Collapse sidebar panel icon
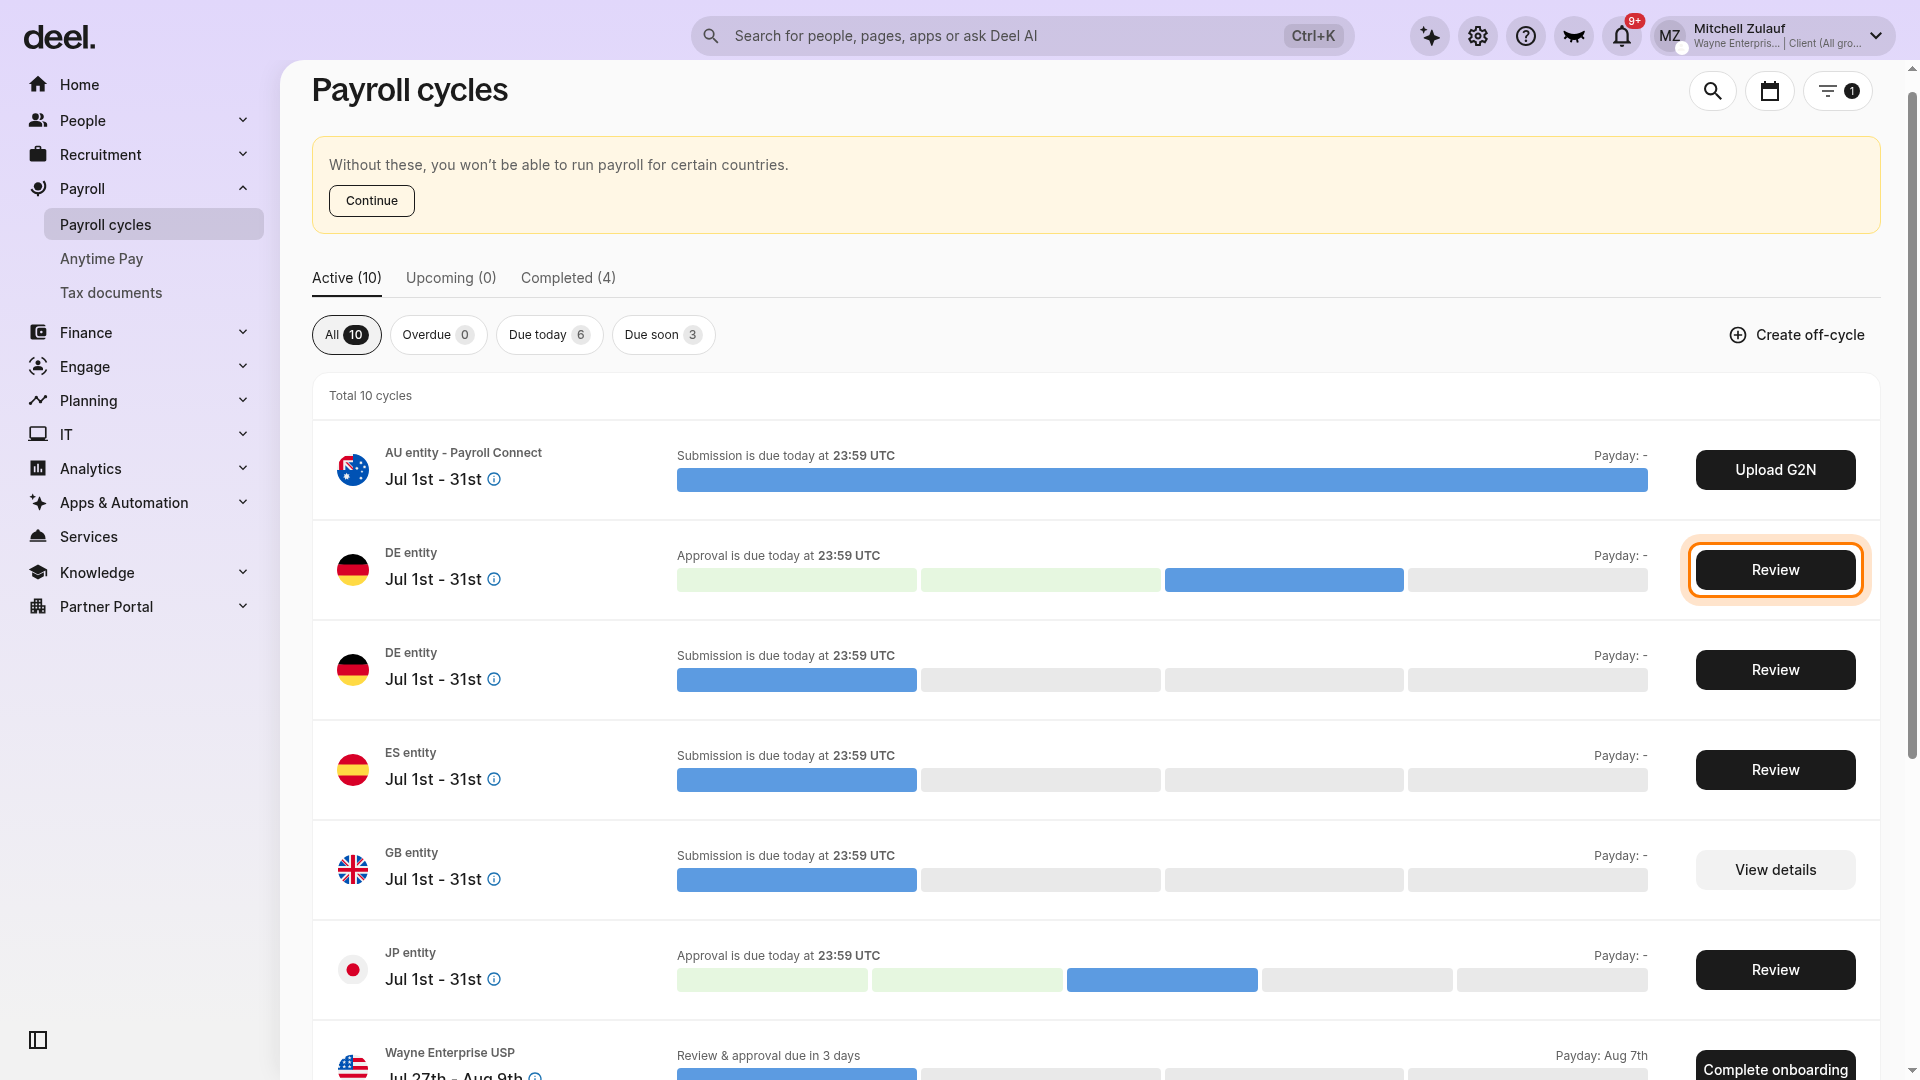Viewport: 1920px width, 1080px height. pos(38,1040)
